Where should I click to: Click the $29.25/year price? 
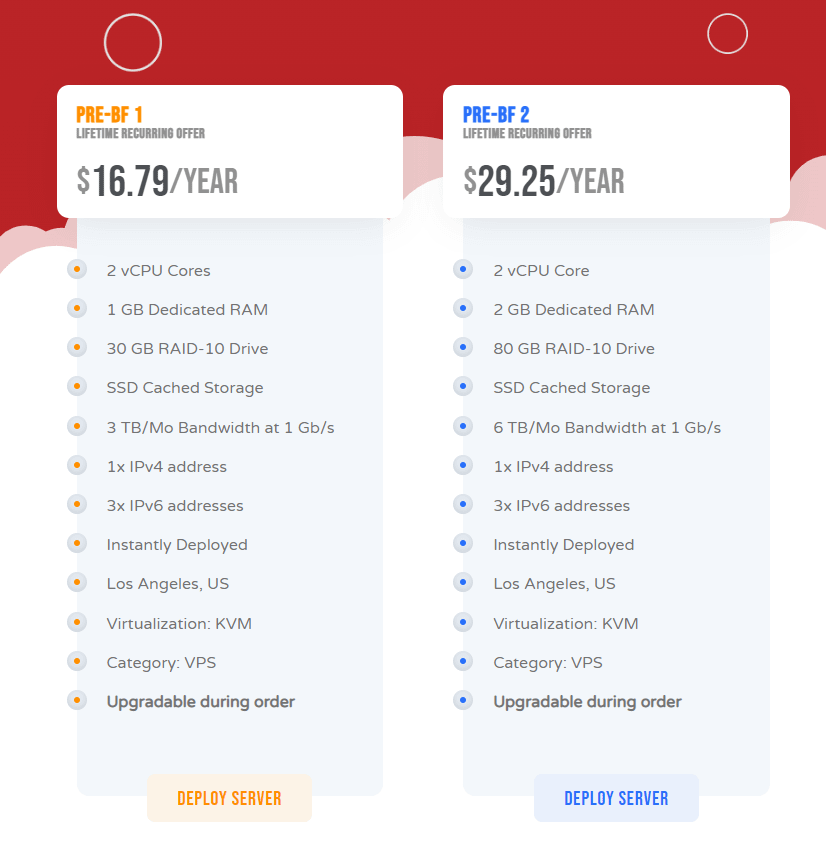(544, 181)
